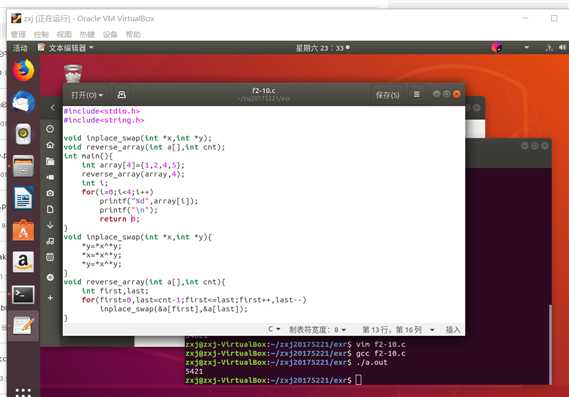Image resolution: width=569 pixels, height=397 pixels.
Task: Click the terminal output "5421"
Action: tap(194, 371)
